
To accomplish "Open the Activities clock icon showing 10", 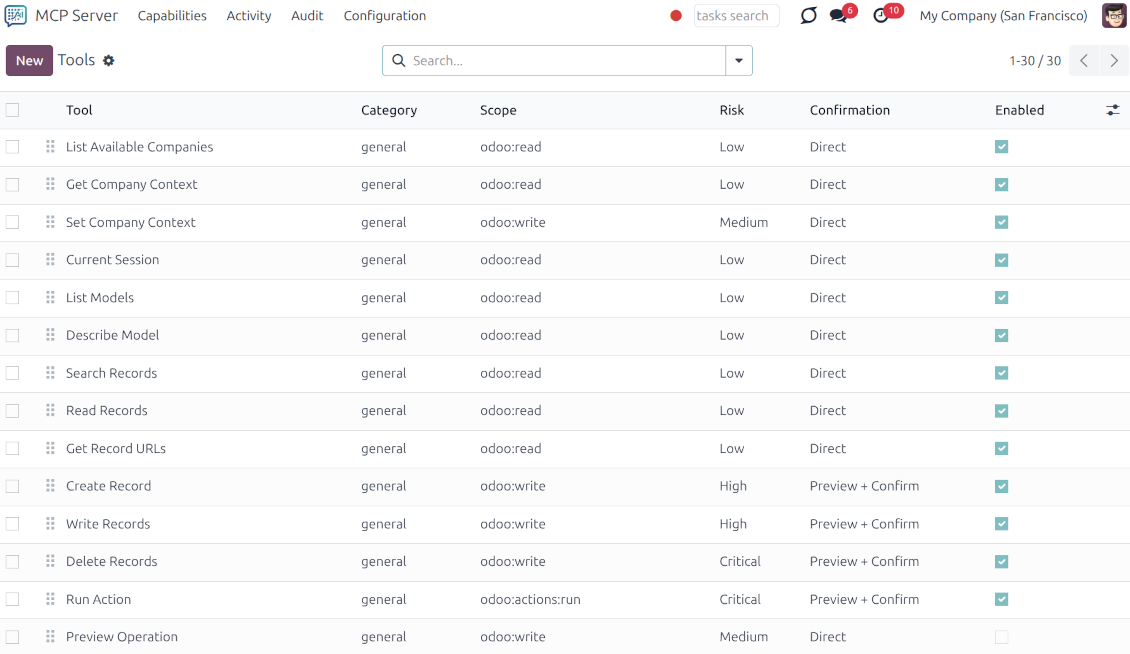I will [880, 15].
